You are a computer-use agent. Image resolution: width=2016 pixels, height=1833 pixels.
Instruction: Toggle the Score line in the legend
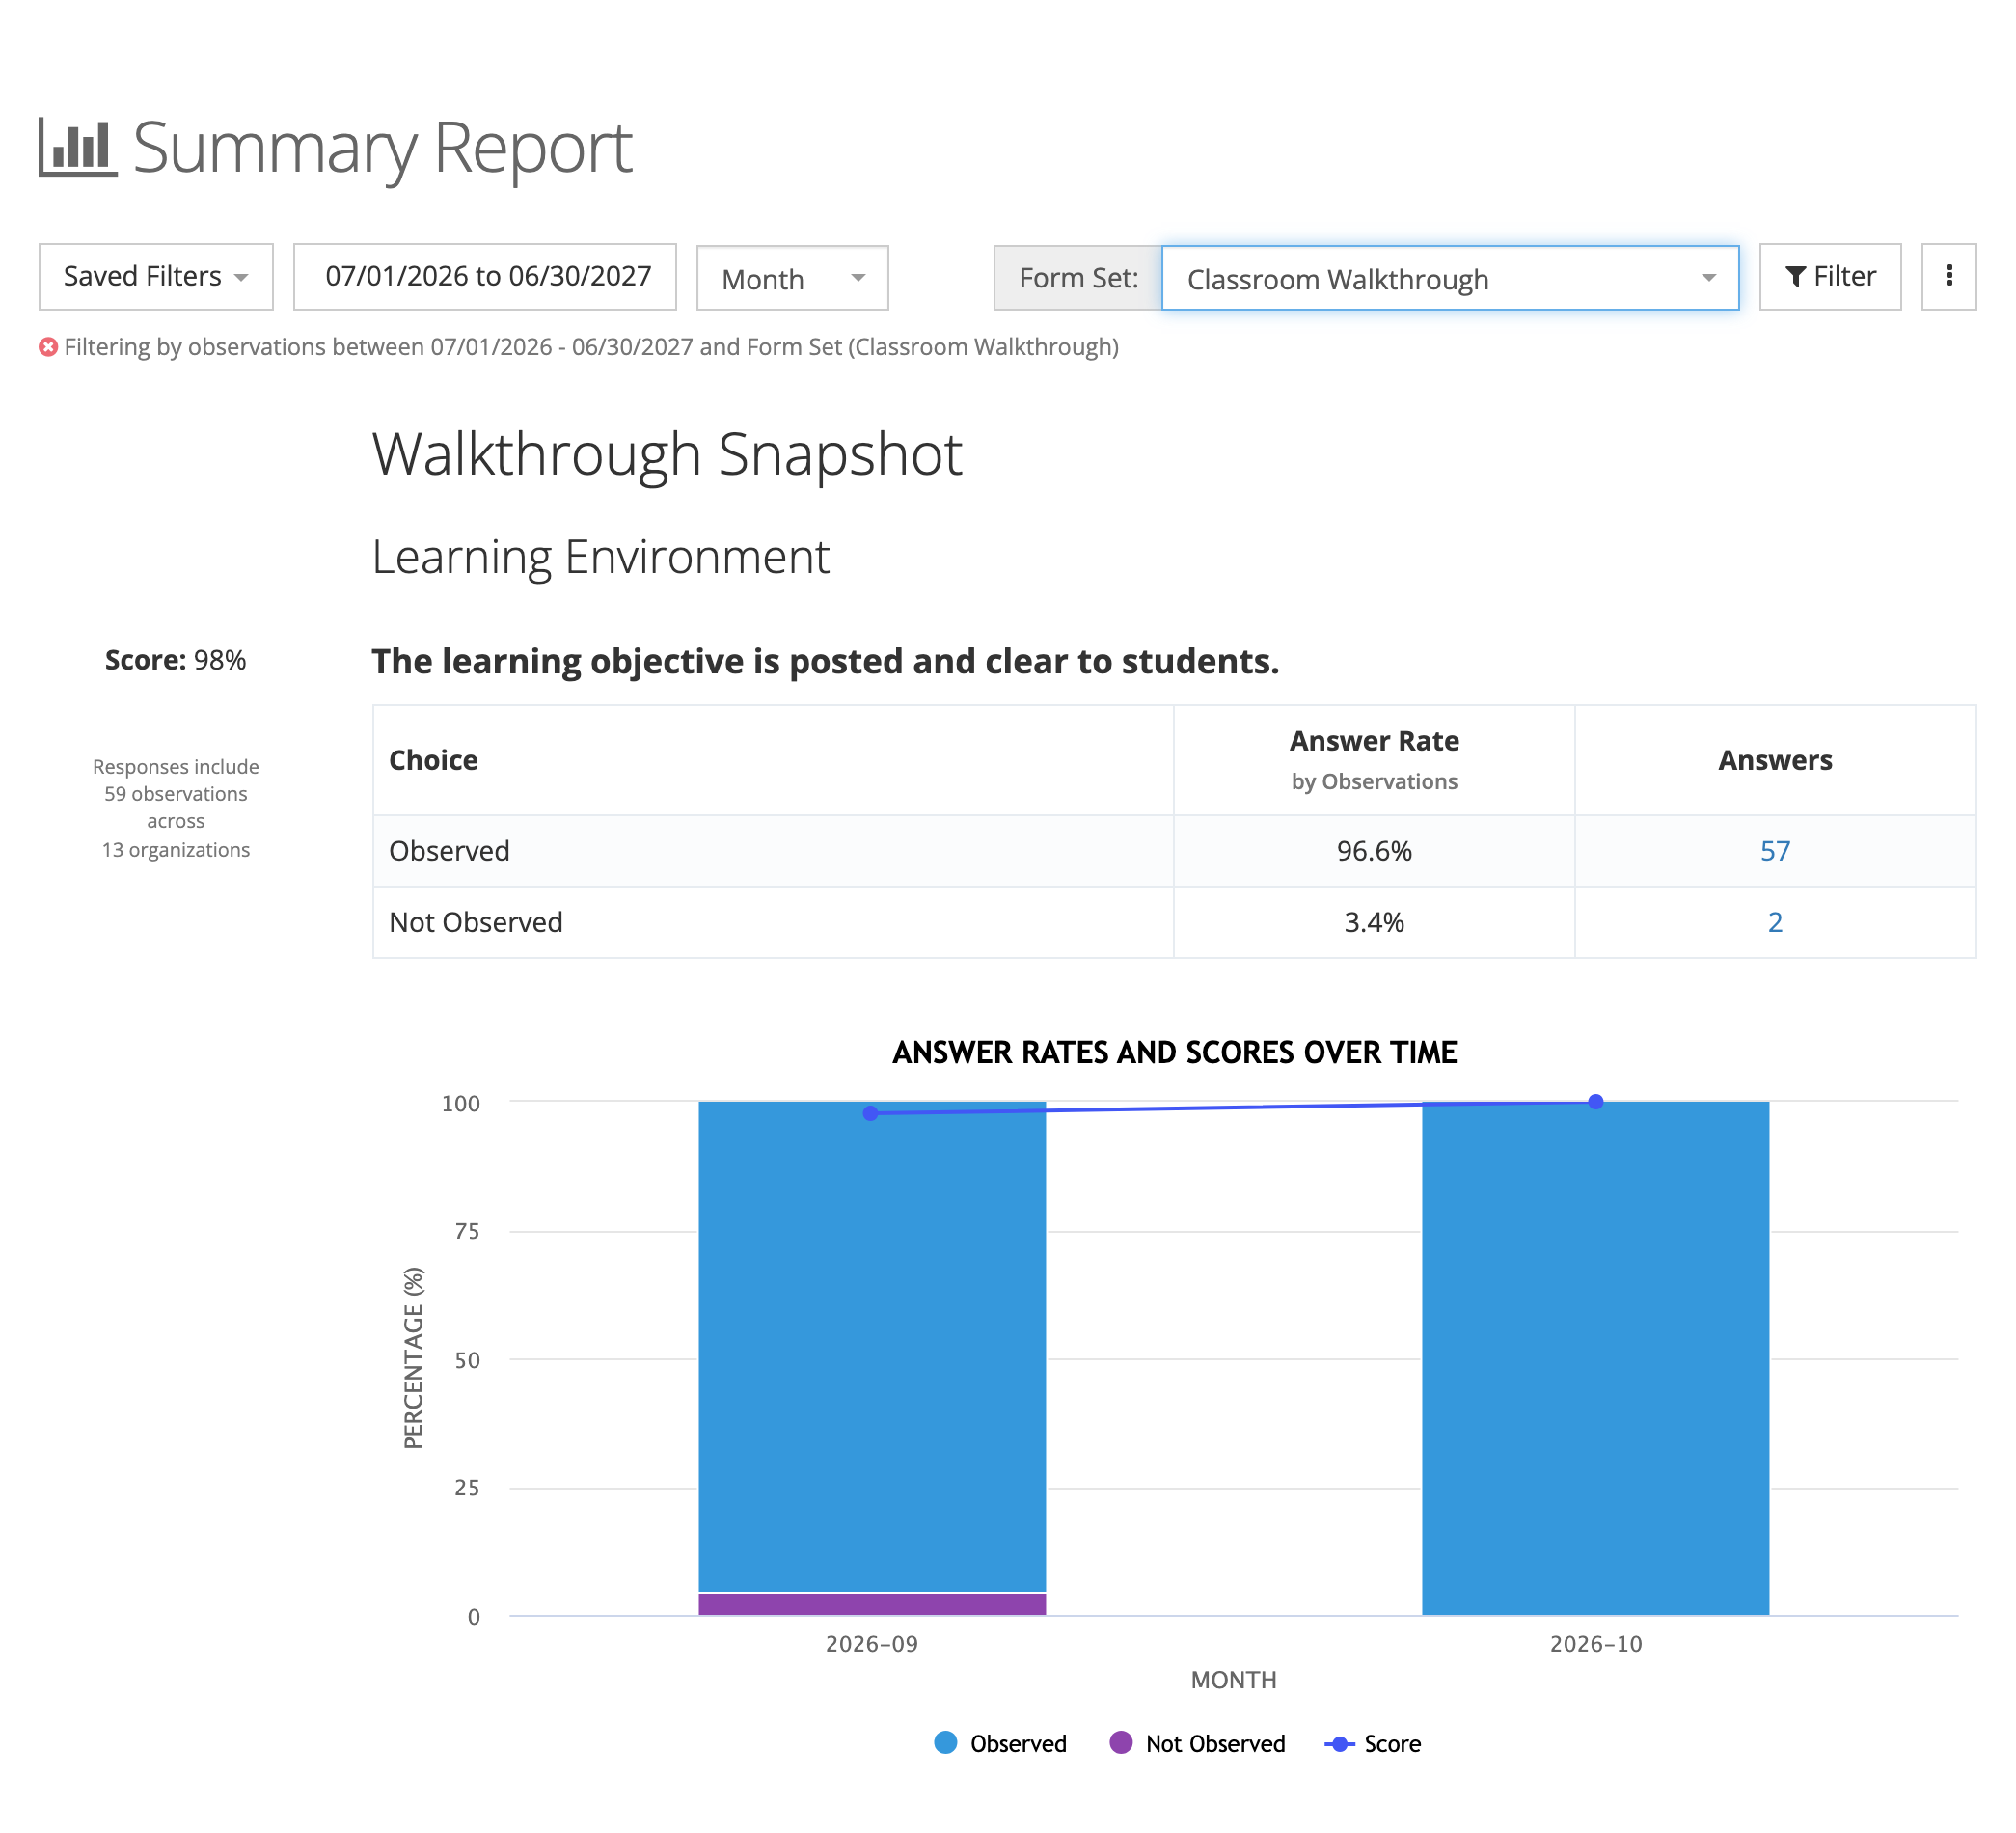(x=1373, y=1744)
